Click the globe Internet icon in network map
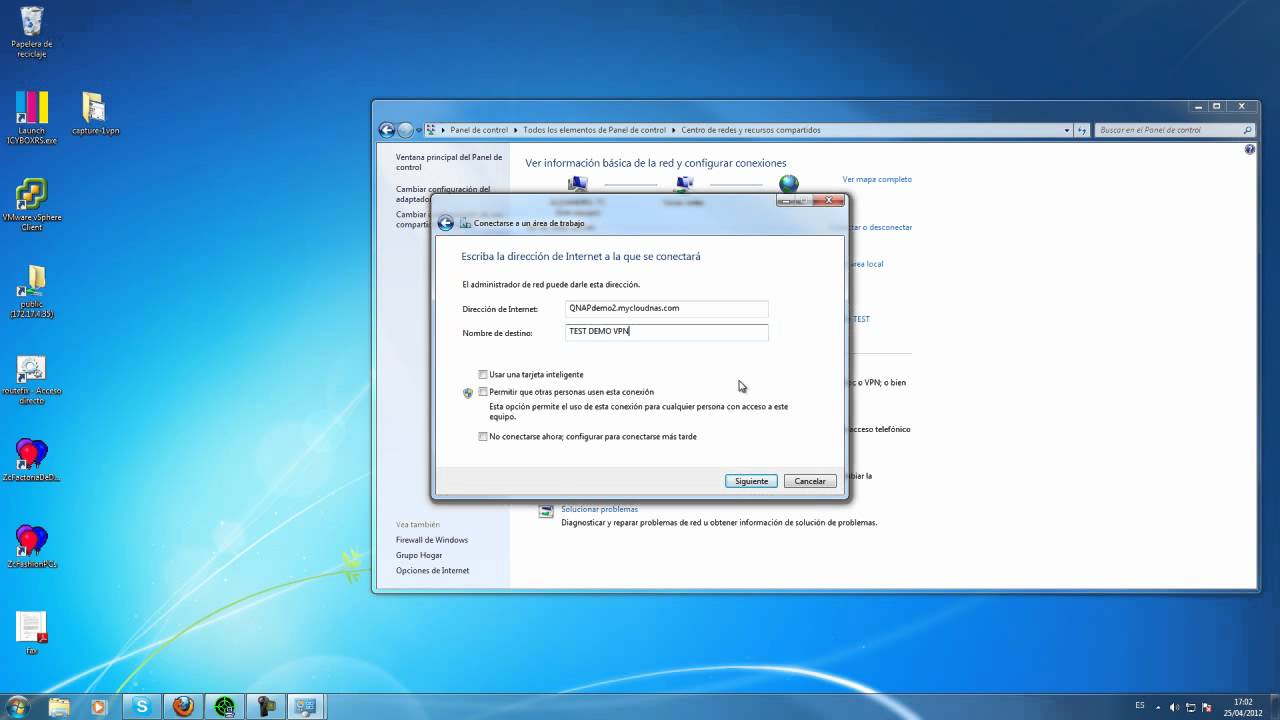1280x720 pixels. [789, 184]
